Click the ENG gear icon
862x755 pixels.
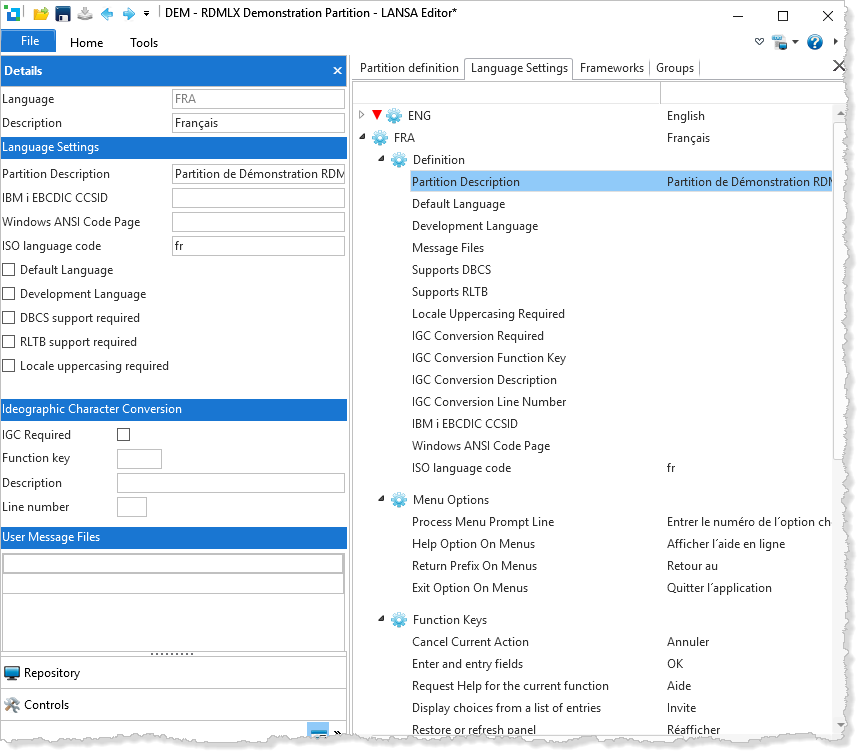394,115
